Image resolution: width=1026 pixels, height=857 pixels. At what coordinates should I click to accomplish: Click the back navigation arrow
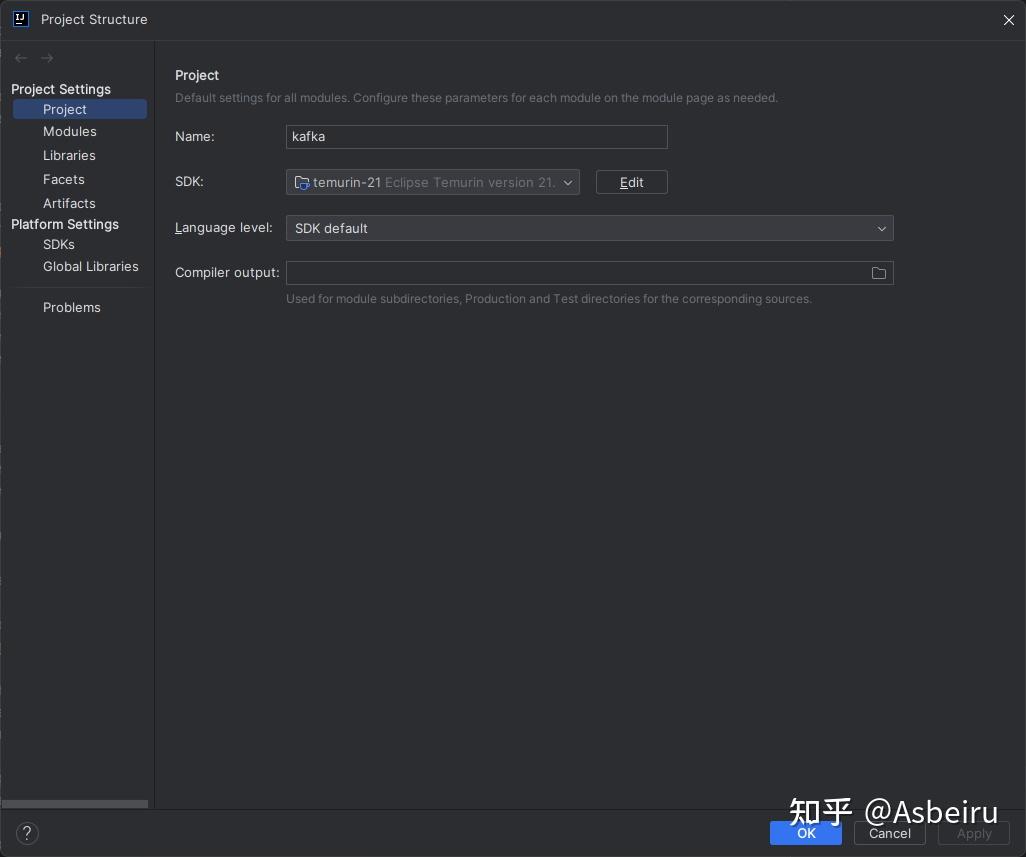(21, 58)
